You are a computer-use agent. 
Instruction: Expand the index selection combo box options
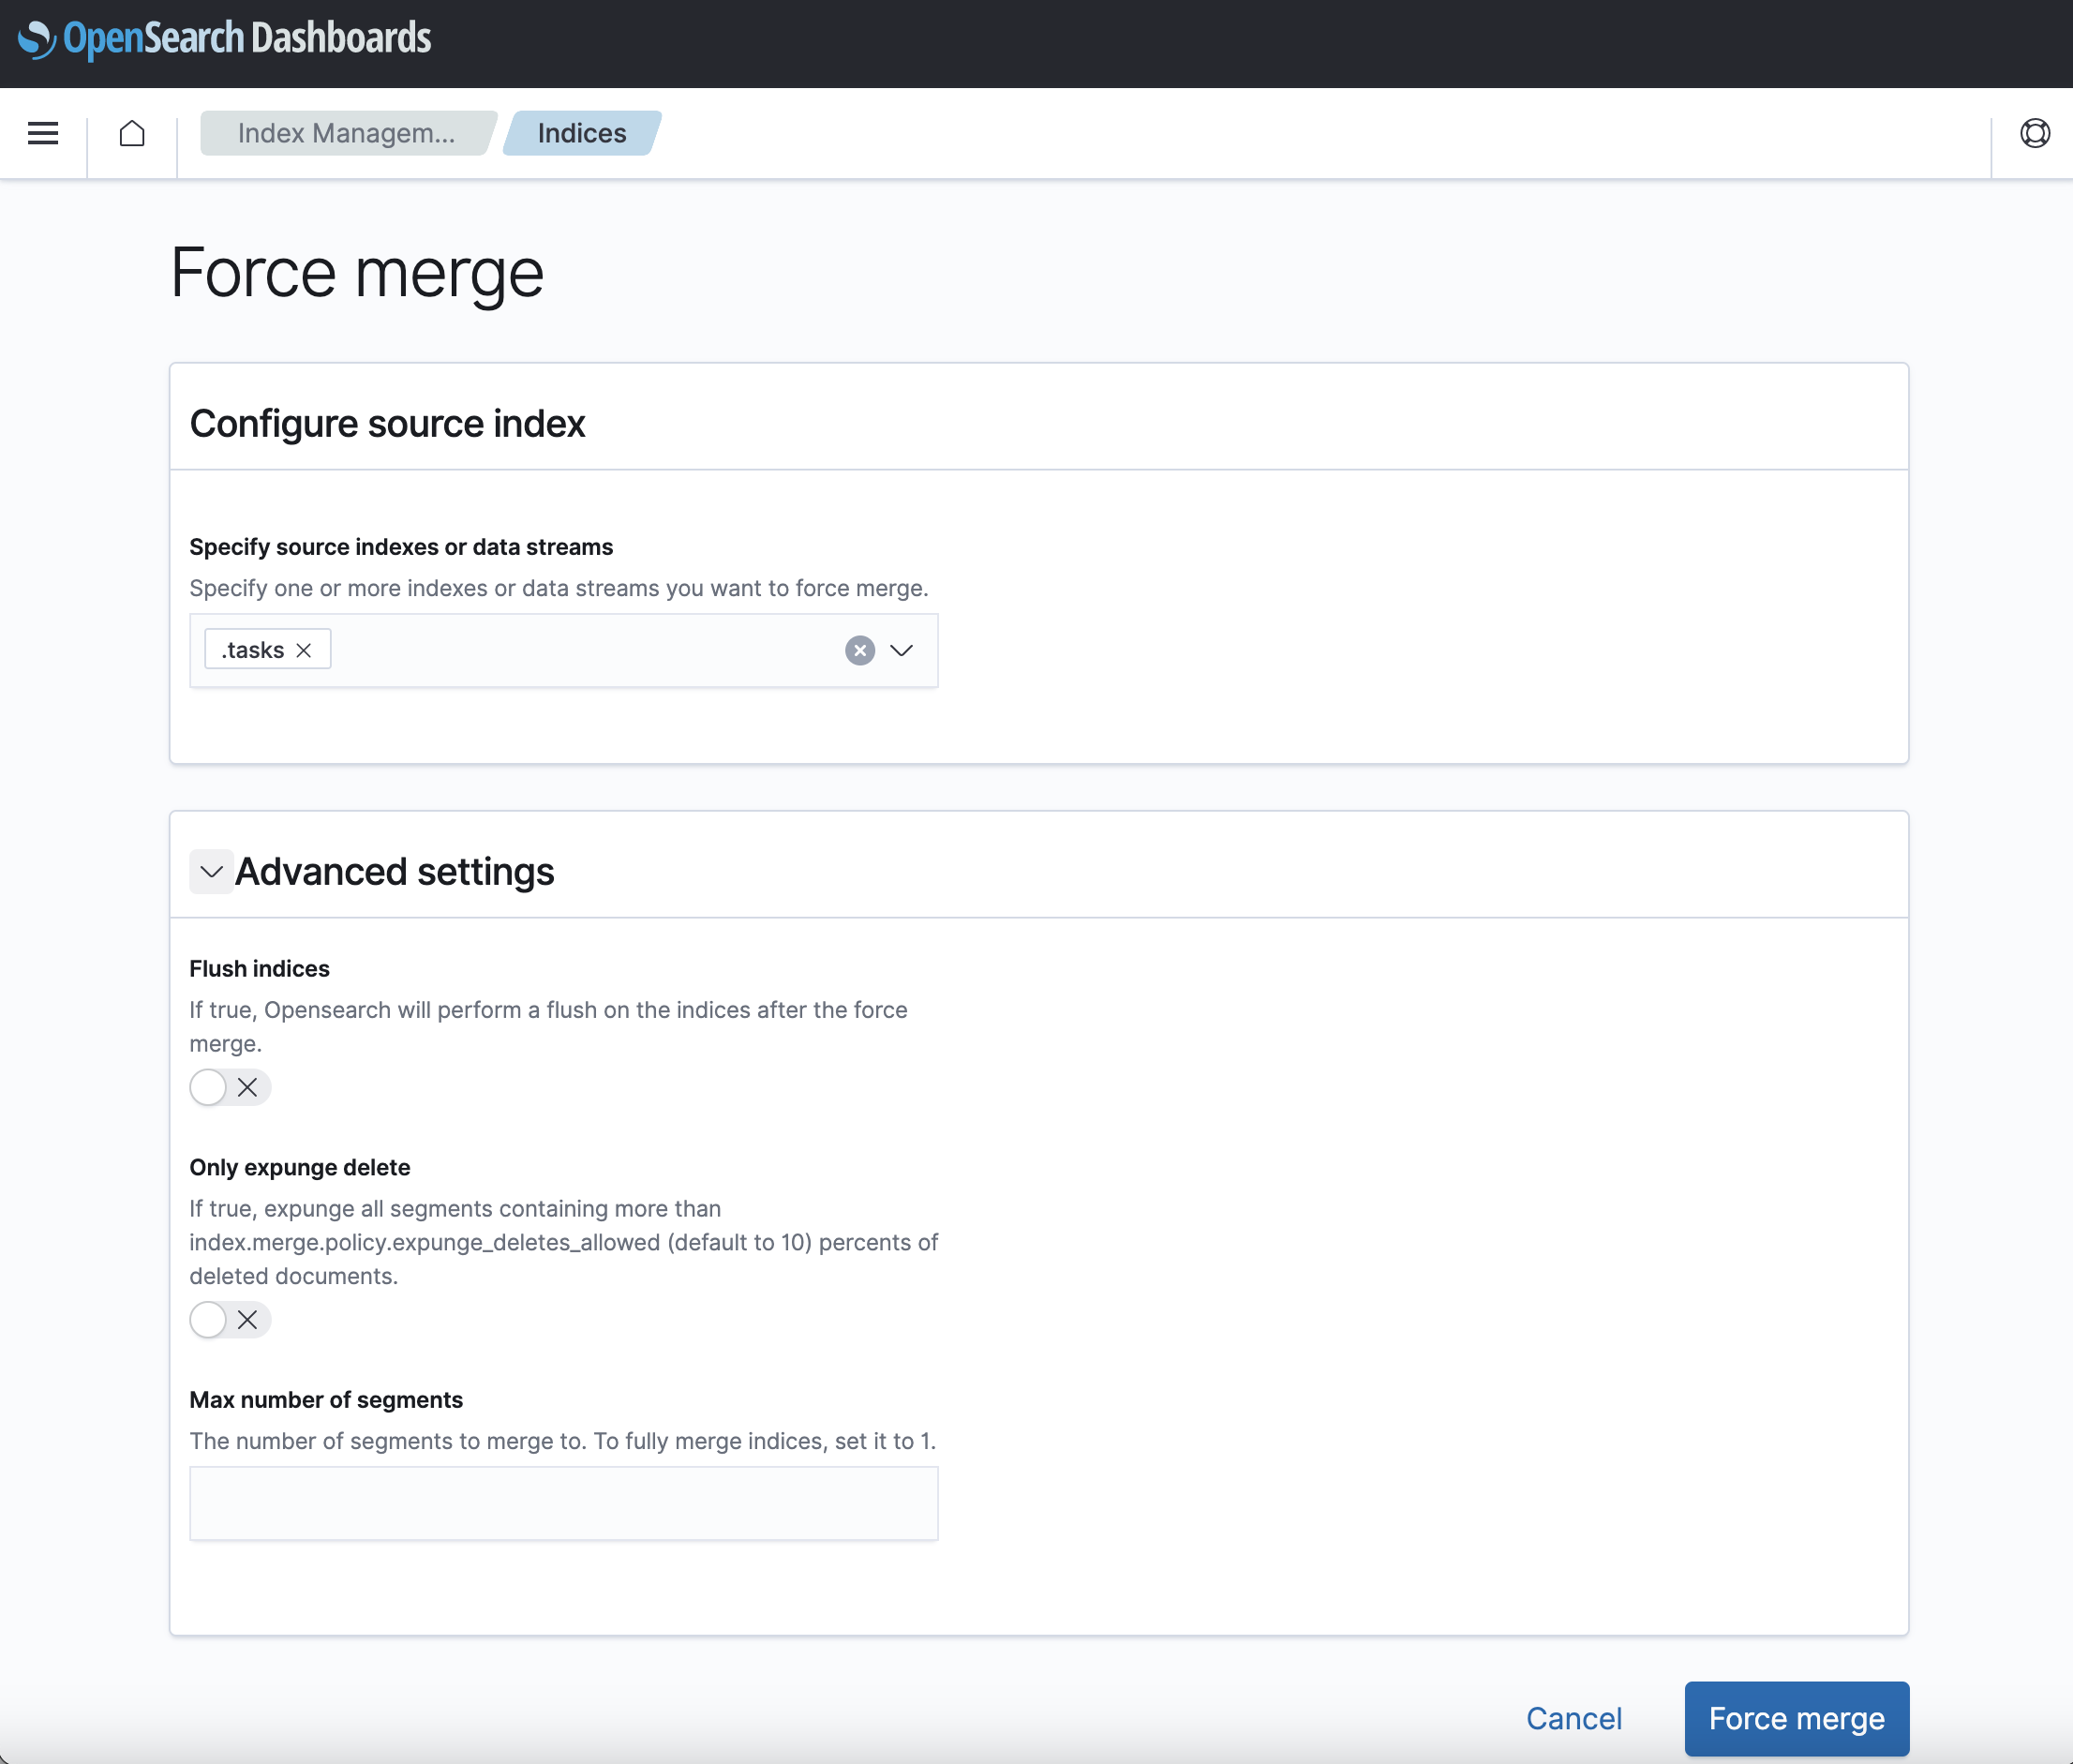(x=899, y=651)
